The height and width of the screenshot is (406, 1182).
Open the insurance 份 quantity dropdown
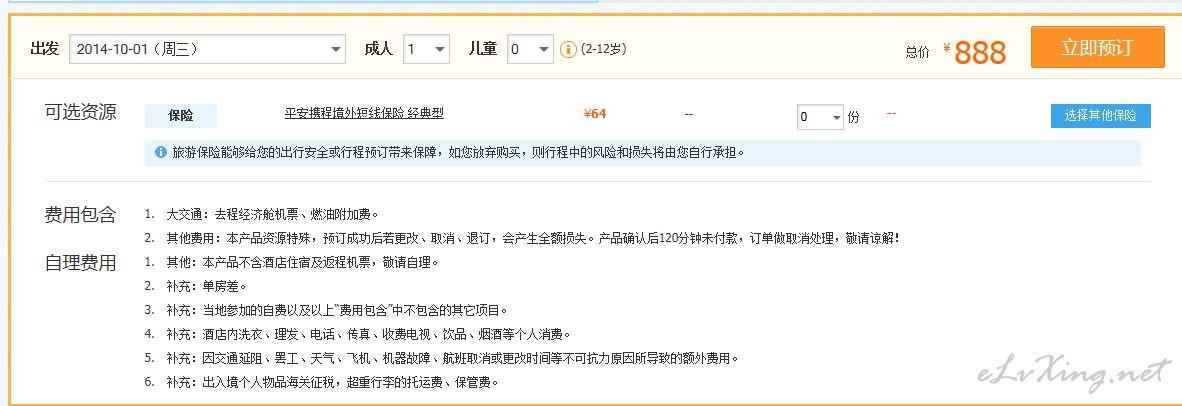(819, 117)
